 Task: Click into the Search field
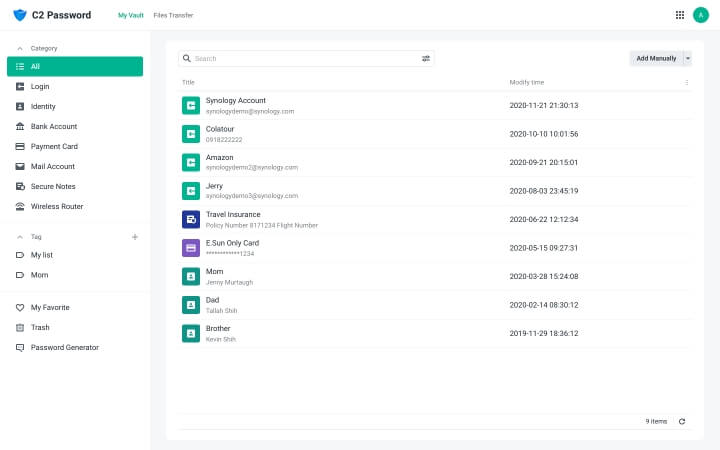(300, 59)
